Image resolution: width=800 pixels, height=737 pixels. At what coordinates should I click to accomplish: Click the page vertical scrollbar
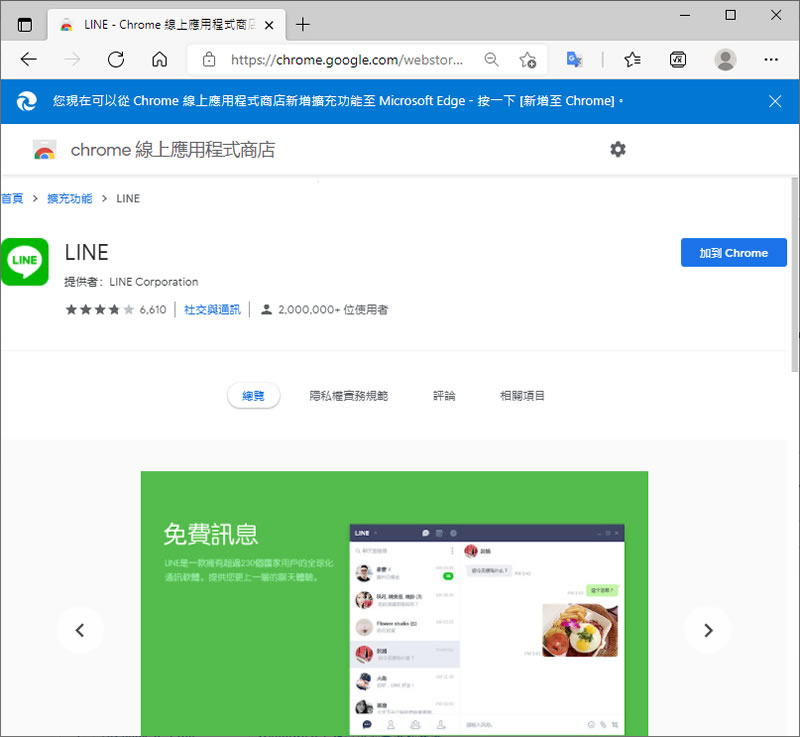tap(794, 274)
